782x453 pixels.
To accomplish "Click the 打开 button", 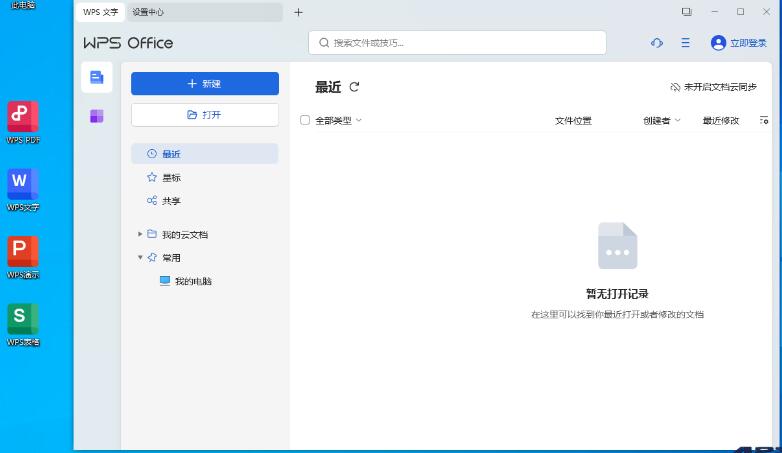I will [x=205, y=115].
